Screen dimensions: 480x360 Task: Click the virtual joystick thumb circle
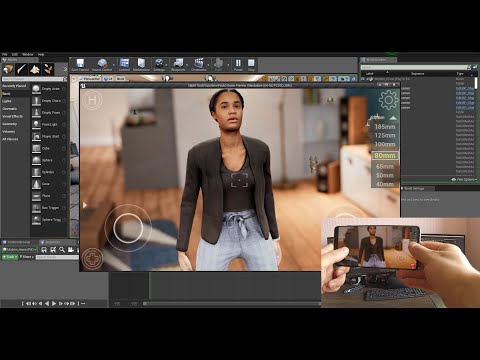tap(128, 228)
